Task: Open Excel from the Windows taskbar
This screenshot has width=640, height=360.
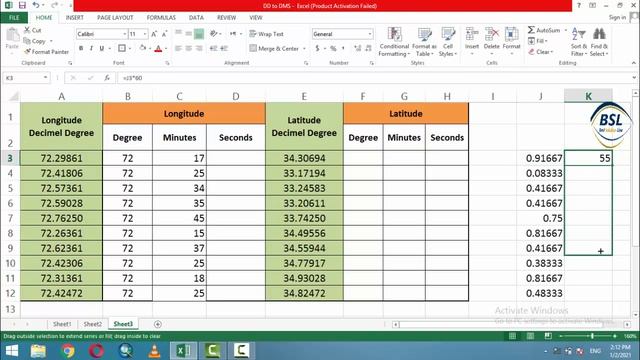Action: (183, 350)
